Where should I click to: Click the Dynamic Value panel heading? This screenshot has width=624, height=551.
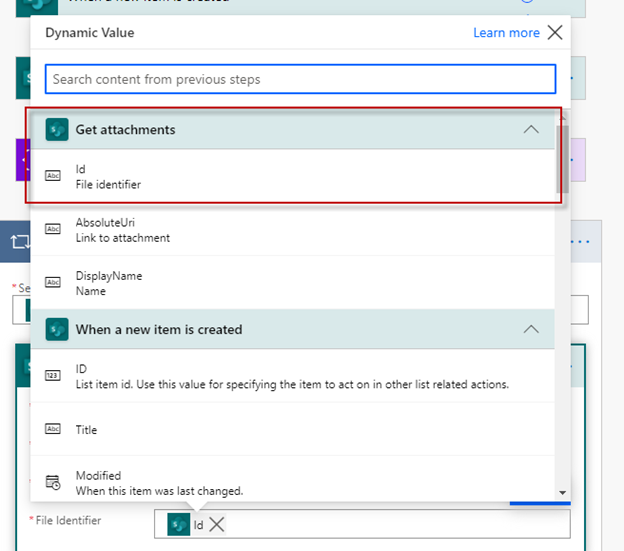pos(90,33)
